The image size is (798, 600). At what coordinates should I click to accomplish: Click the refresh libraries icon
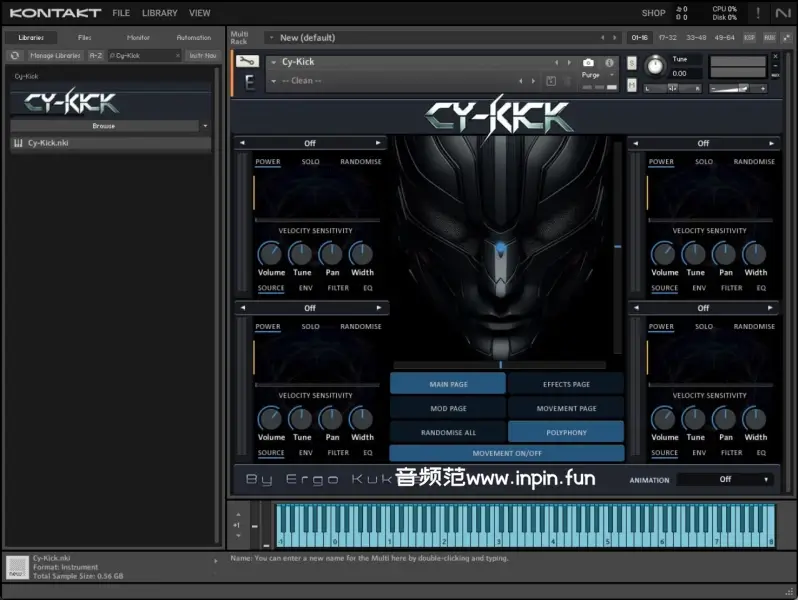point(15,56)
